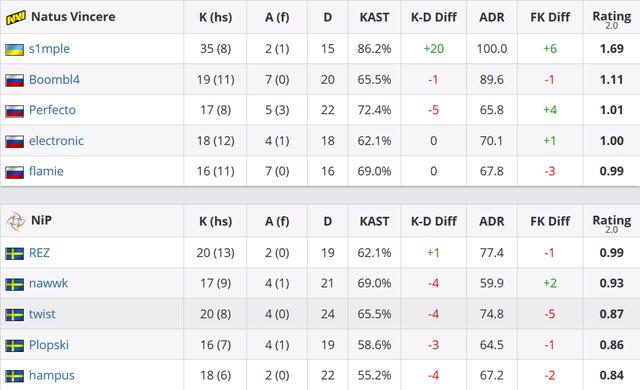Click the Swedish flag beside hampus
Image resolution: width=640 pixels, height=390 pixels.
15,376
